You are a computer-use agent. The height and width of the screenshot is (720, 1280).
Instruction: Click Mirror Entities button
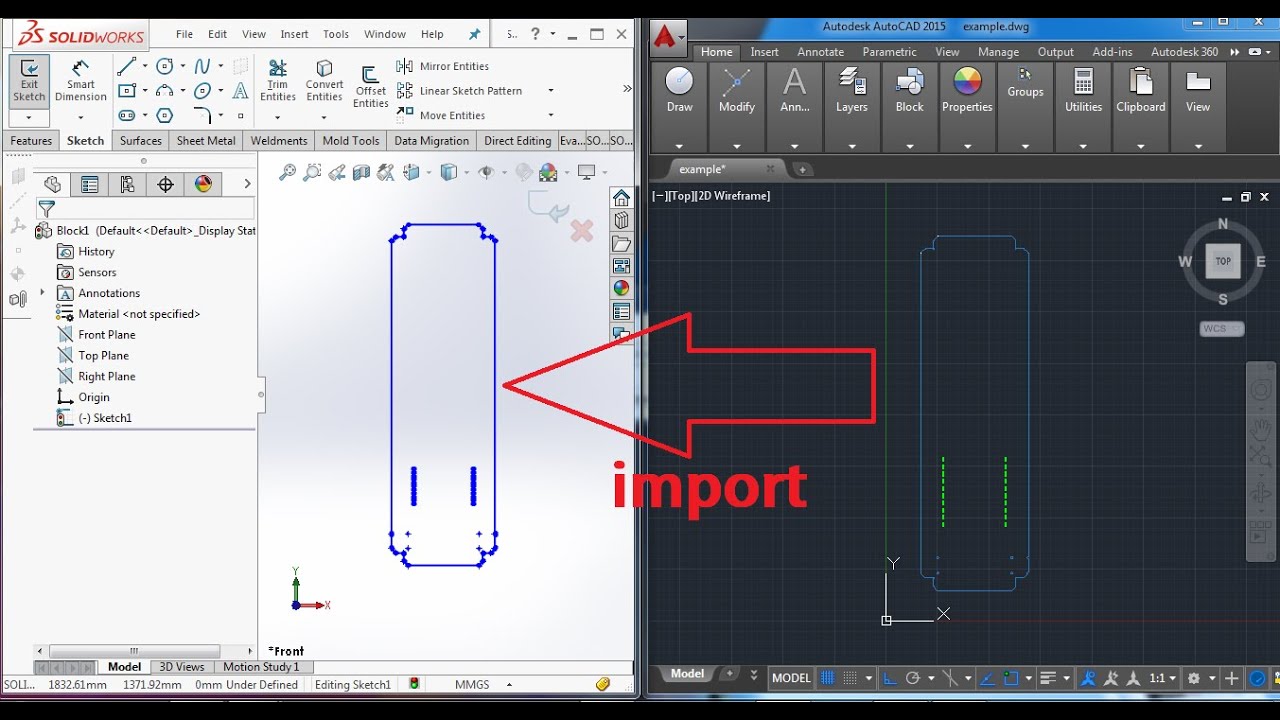[x=443, y=66]
